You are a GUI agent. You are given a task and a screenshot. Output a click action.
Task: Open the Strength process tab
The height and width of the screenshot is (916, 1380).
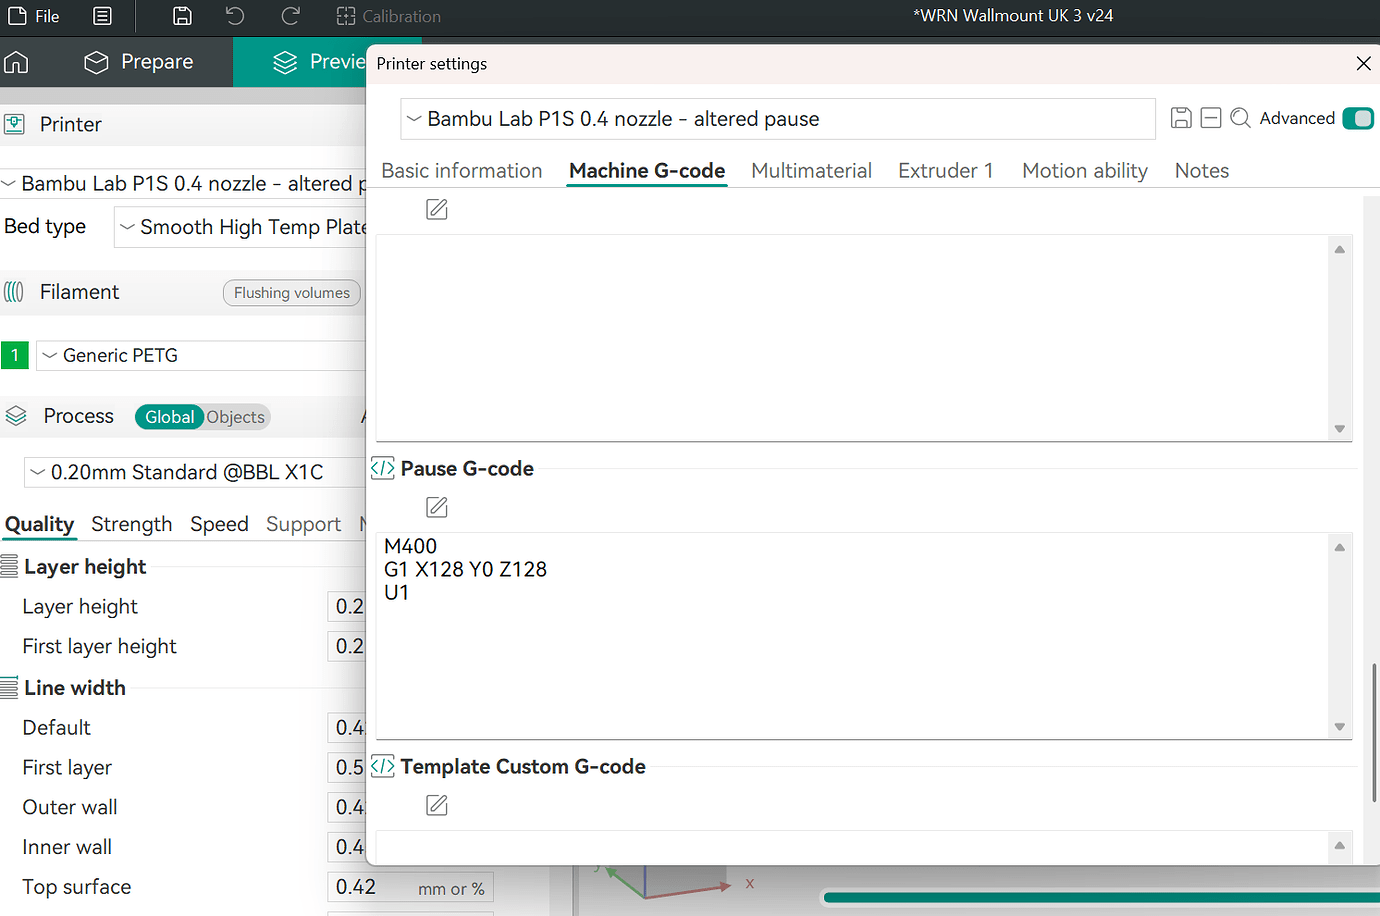tap(132, 524)
